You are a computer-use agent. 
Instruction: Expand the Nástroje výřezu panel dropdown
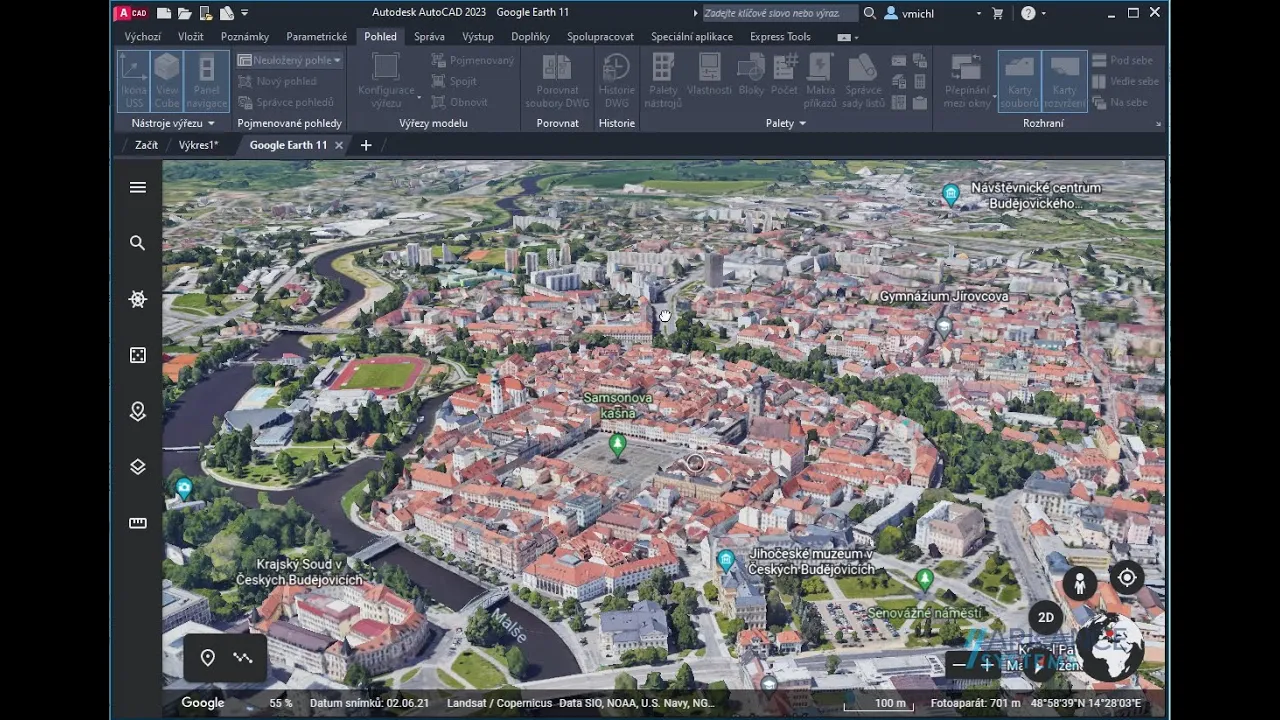point(210,123)
